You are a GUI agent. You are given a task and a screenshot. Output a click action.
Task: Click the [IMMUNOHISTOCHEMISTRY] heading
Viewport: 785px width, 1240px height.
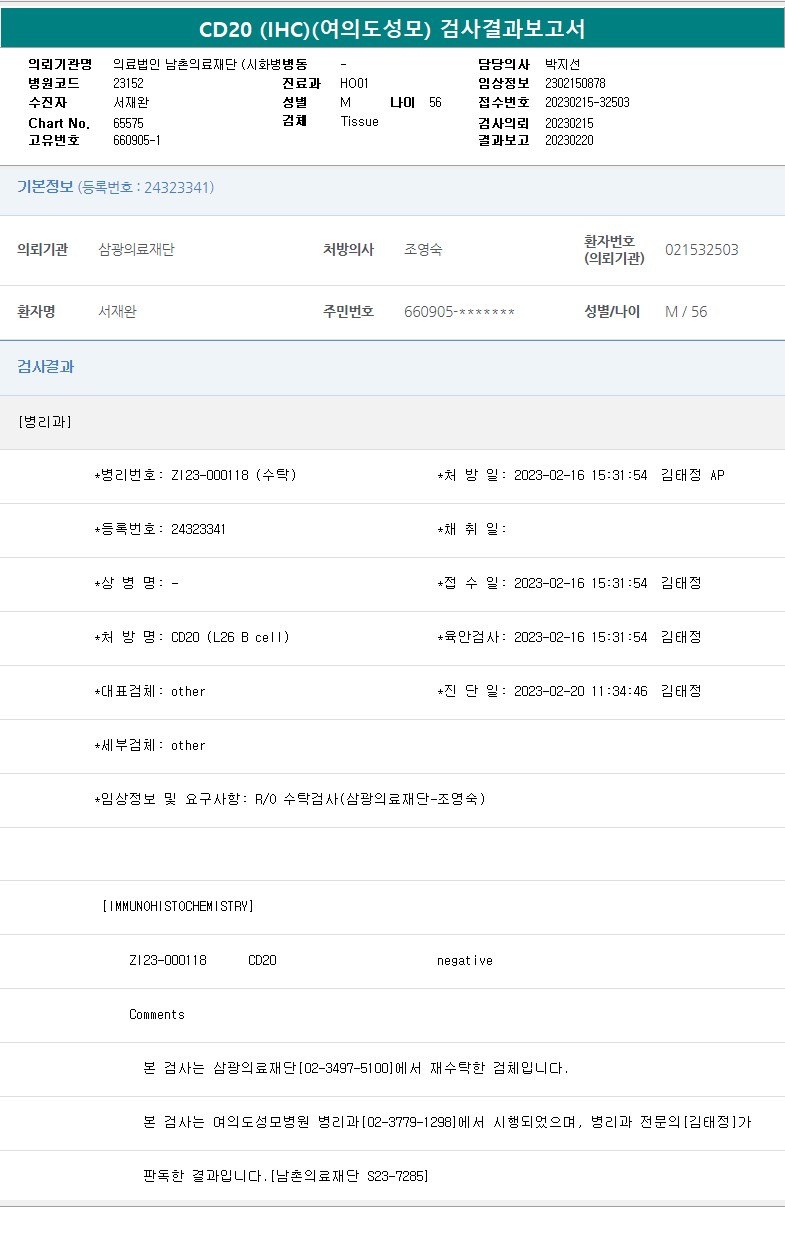pyautogui.click(x=178, y=906)
